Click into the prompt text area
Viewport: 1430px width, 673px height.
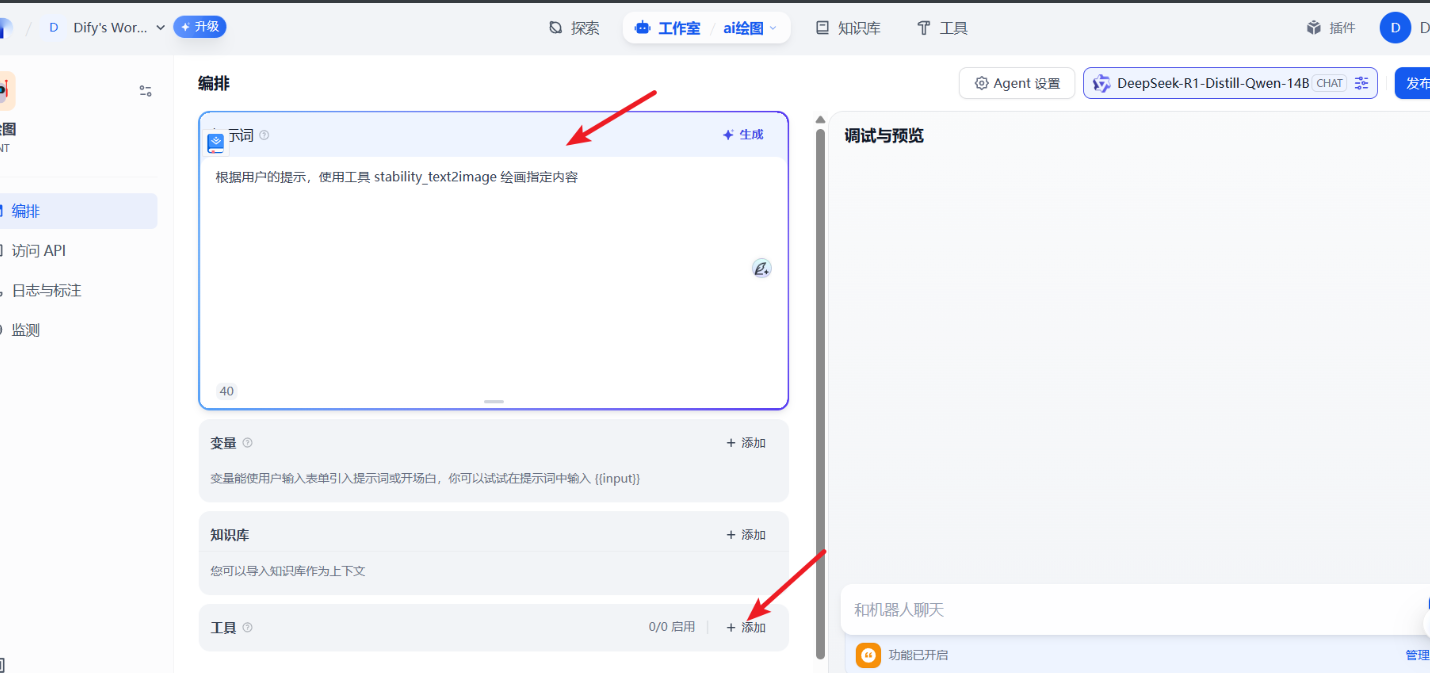[x=493, y=270]
